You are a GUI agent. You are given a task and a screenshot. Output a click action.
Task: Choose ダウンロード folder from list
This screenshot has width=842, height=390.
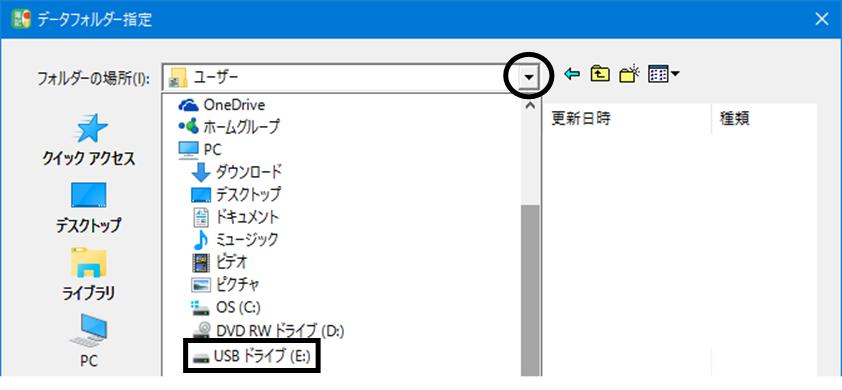tap(236, 172)
